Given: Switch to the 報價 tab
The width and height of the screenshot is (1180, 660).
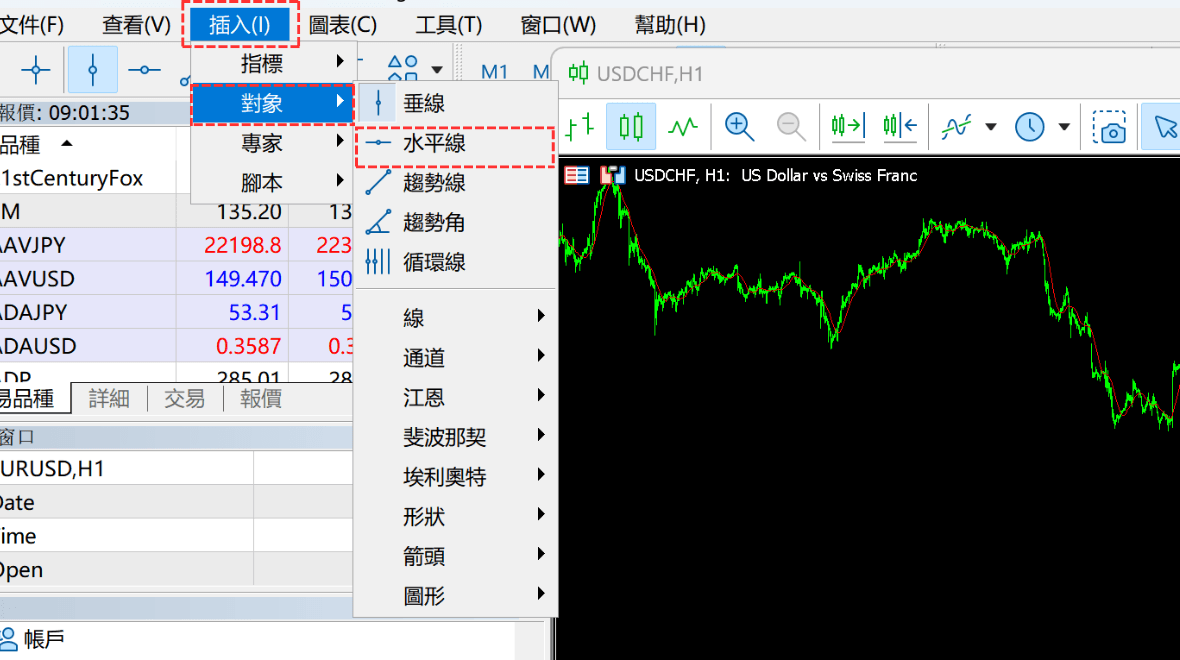Looking at the screenshot, I should 261,398.
